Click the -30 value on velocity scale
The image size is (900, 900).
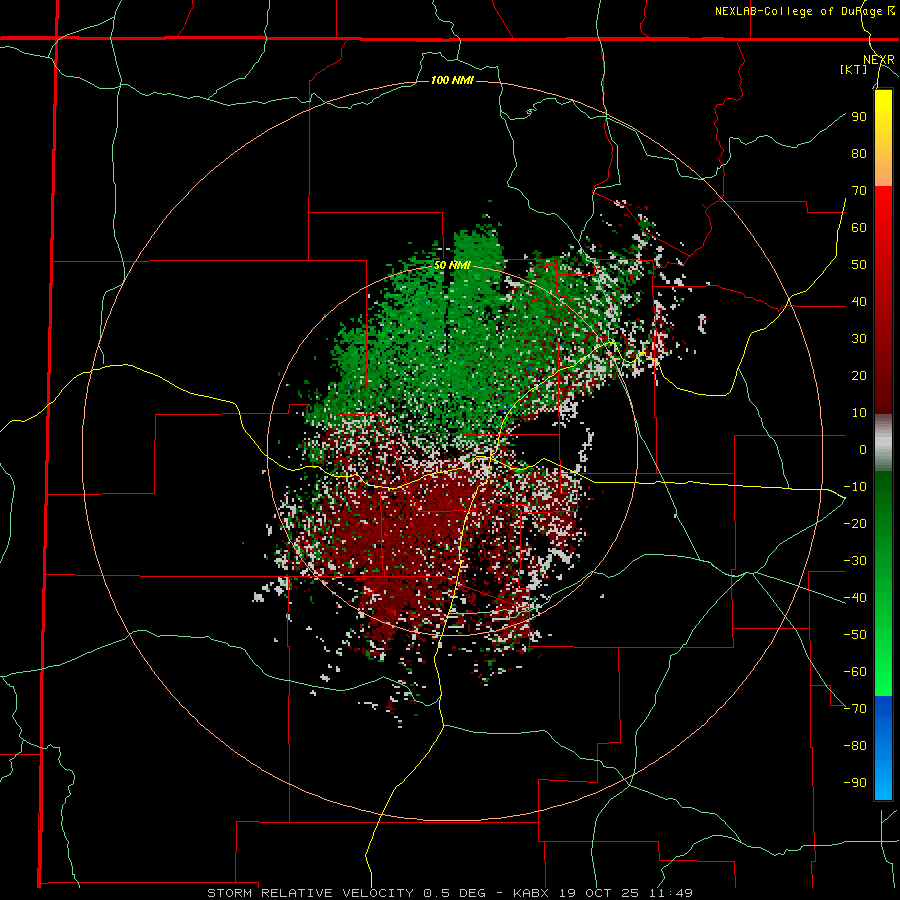coord(855,561)
